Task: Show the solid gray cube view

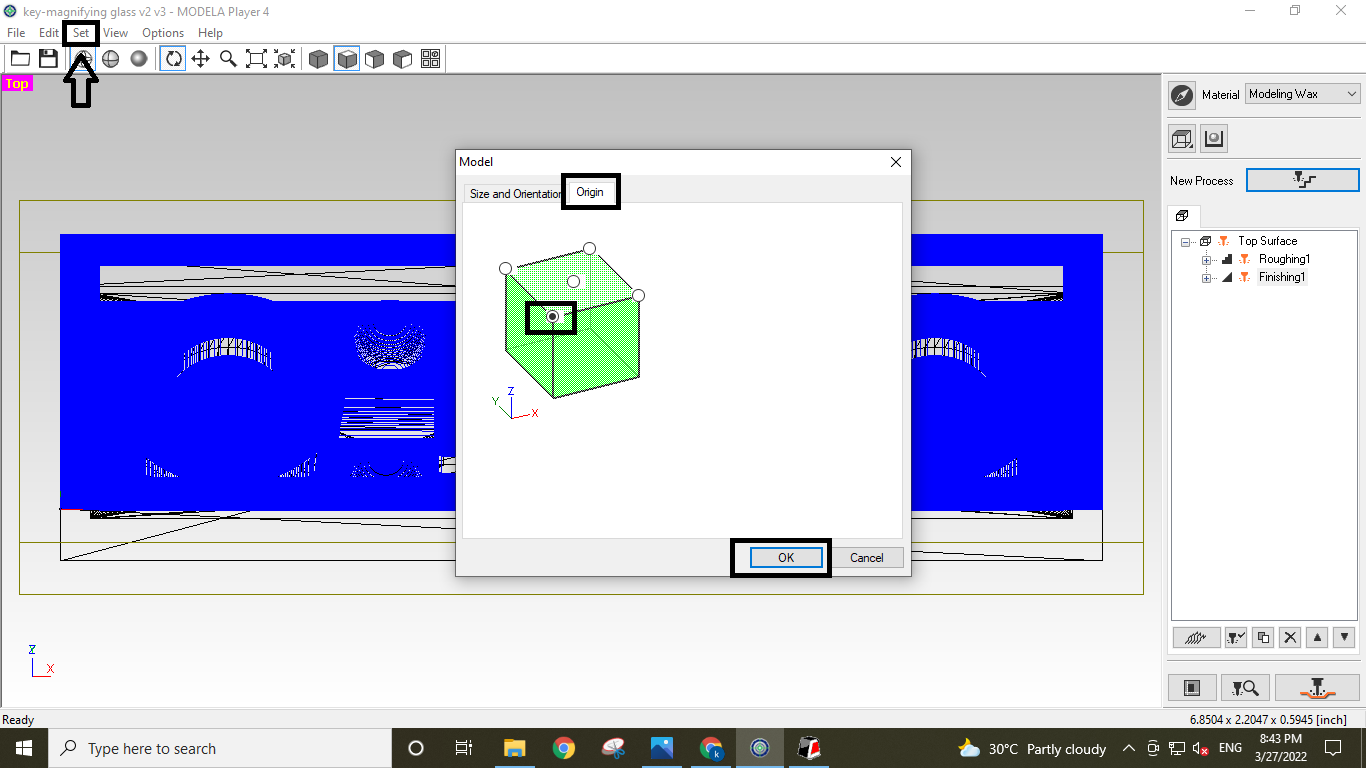Action: [319, 59]
